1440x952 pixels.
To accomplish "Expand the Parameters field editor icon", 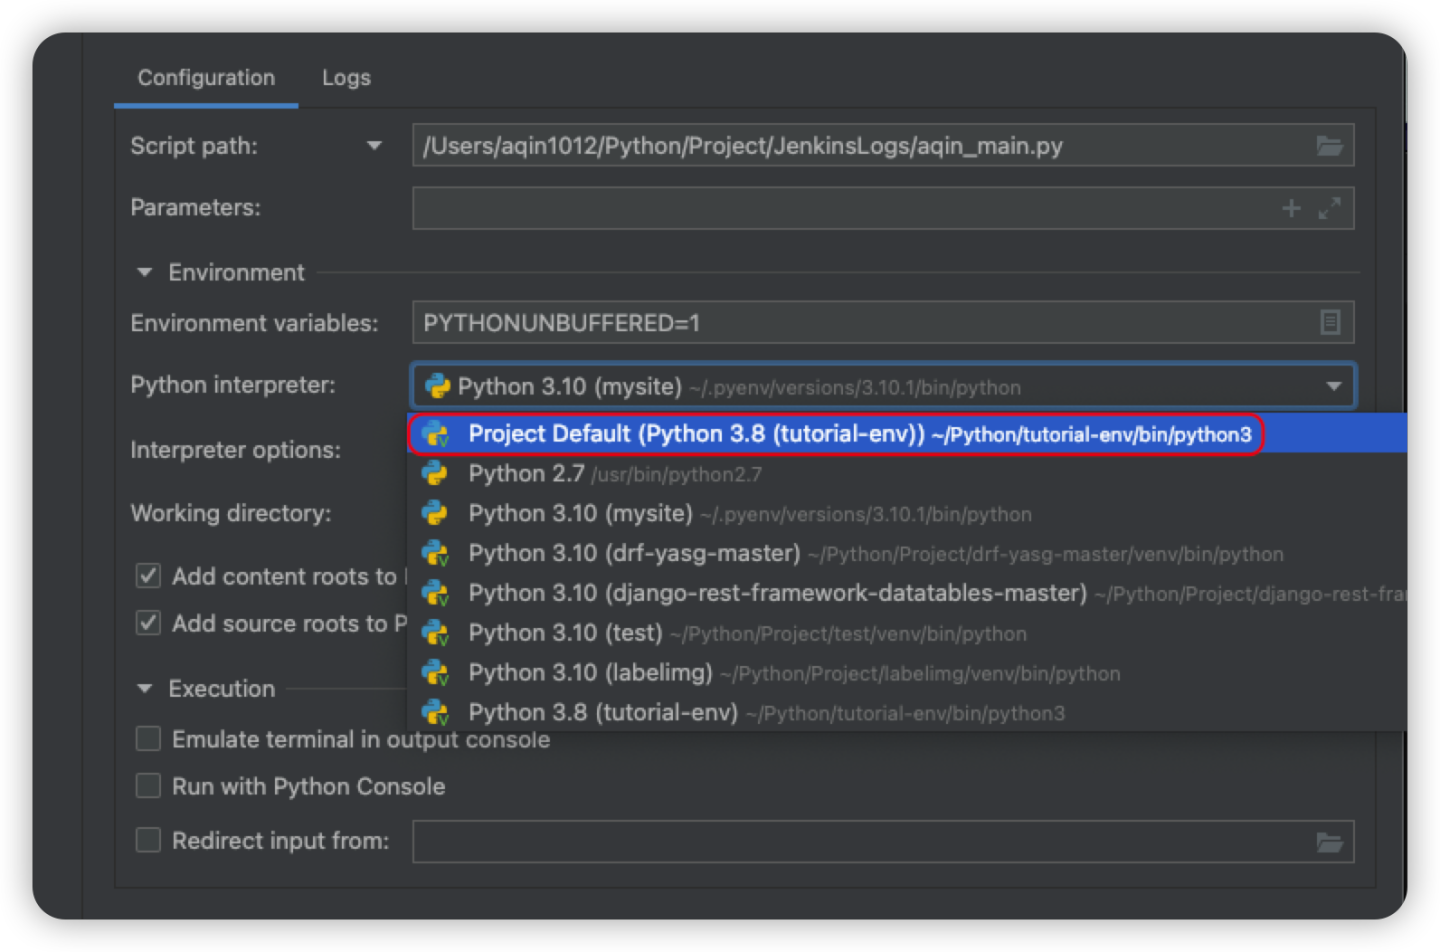I will pyautogui.click(x=1329, y=208).
